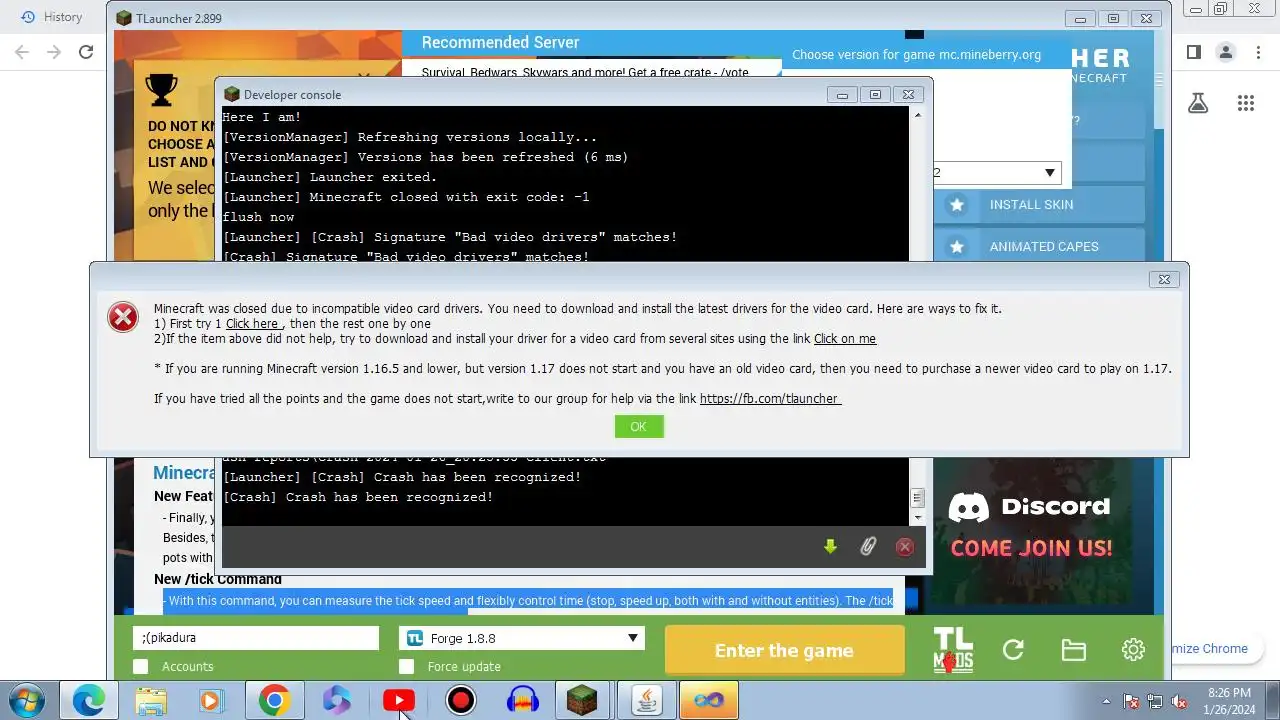
Task: Open Microsoft Edge from the taskbar
Action: (x=89, y=700)
